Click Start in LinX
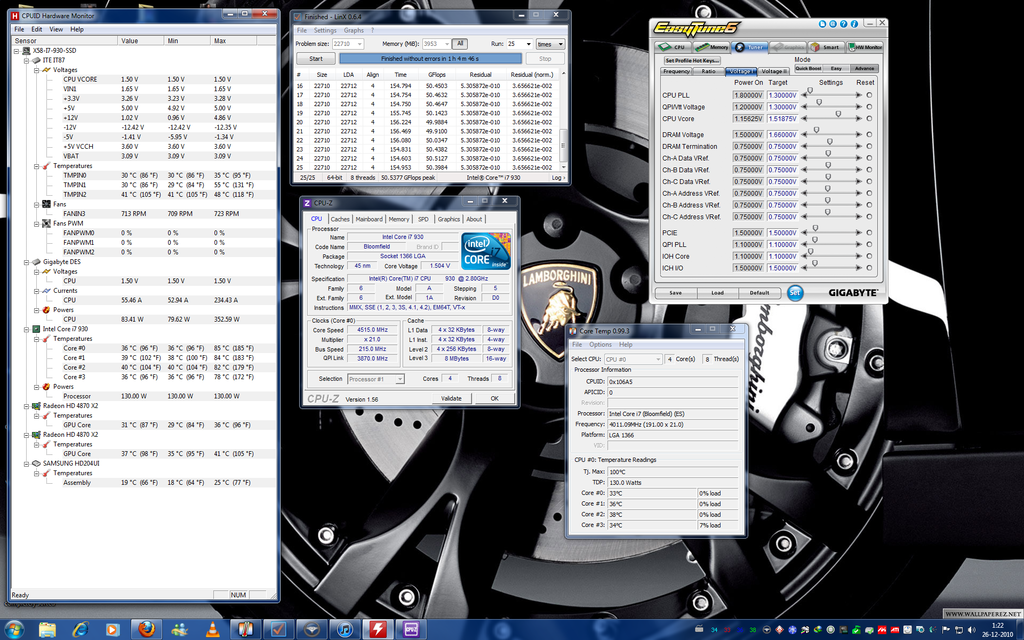1024x640 pixels. click(x=315, y=58)
